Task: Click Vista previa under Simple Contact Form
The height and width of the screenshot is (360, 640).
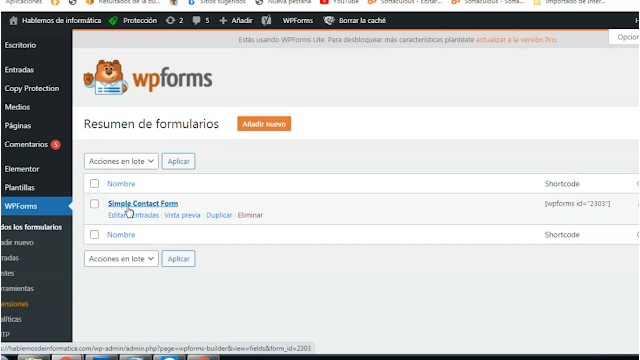Action: pyautogui.click(x=182, y=215)
